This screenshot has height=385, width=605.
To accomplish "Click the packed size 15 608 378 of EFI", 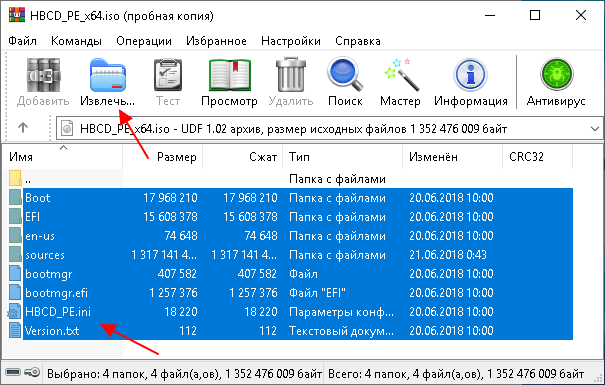I will pos(250,217).
